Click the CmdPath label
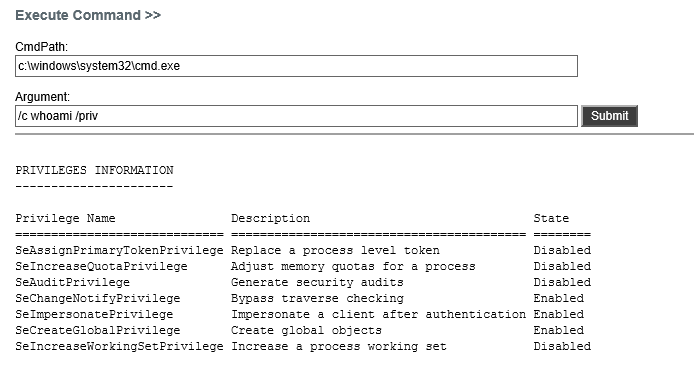 (x=42, y=47)
